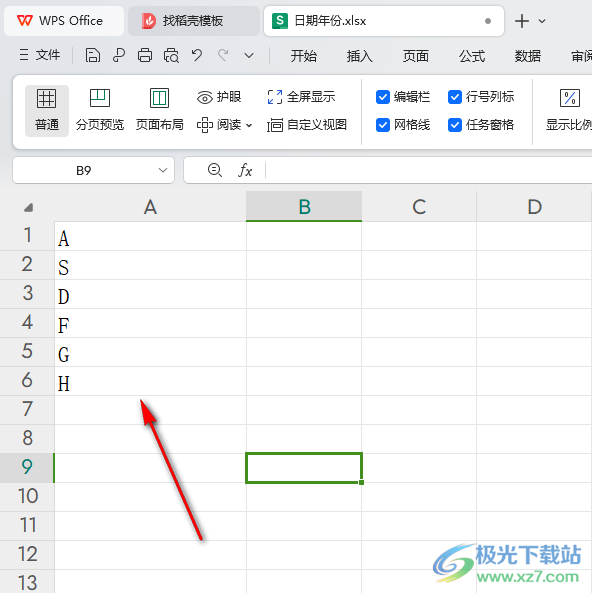Click the Print icon

coord(145,56)
